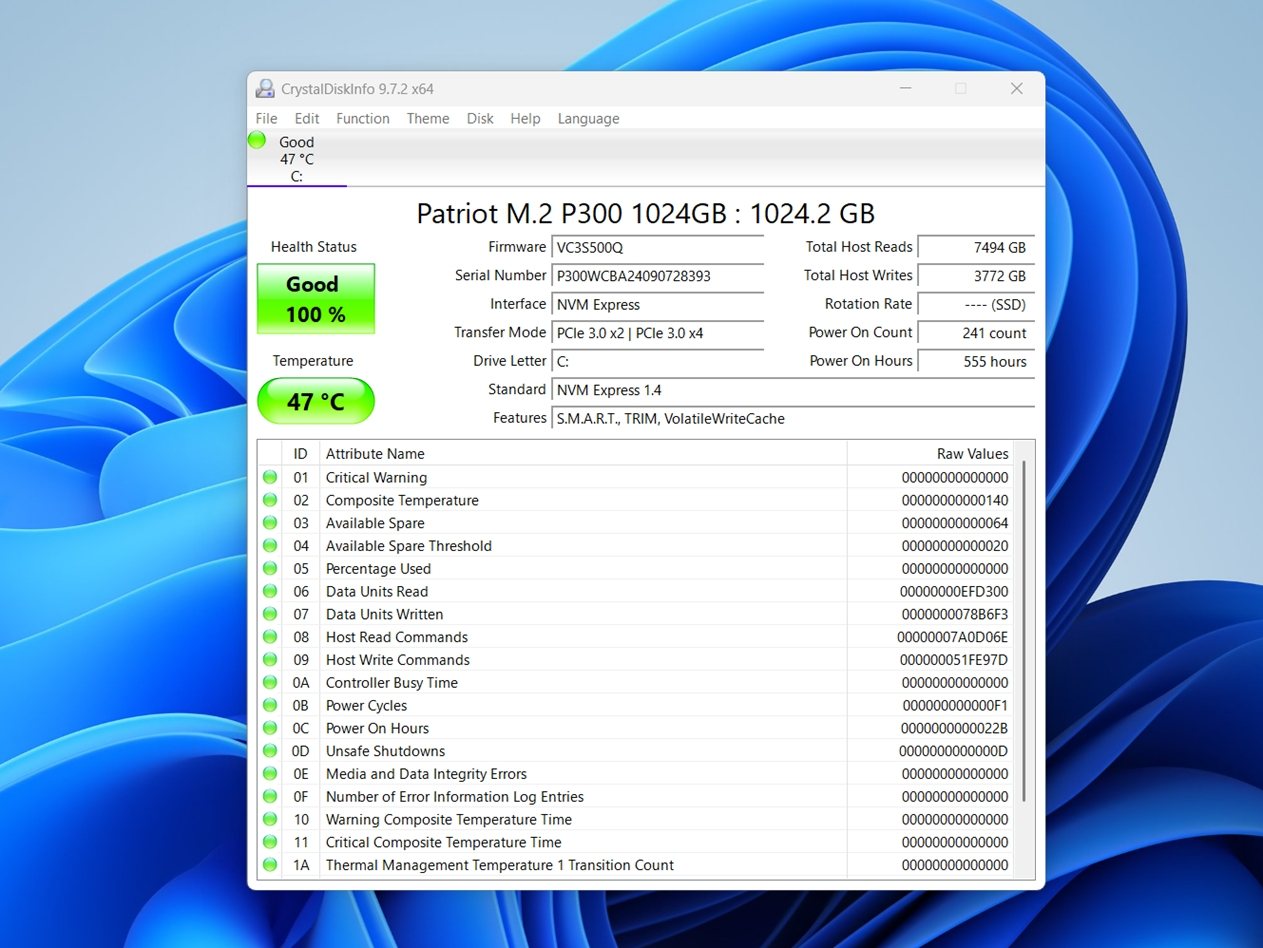Click the status icon for Composite Temperature row
The height and width of the screenshot is (948, 1263).
coord(270,501)
